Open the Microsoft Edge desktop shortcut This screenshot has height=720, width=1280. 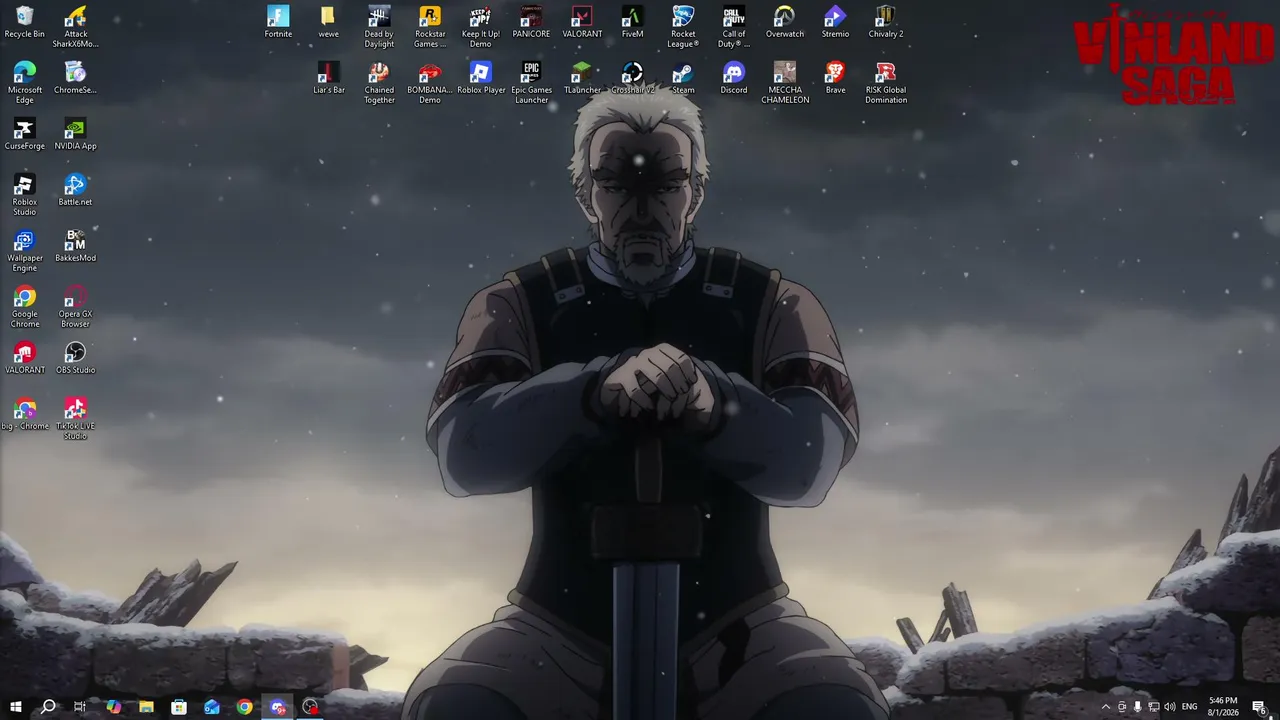(25, 83)
